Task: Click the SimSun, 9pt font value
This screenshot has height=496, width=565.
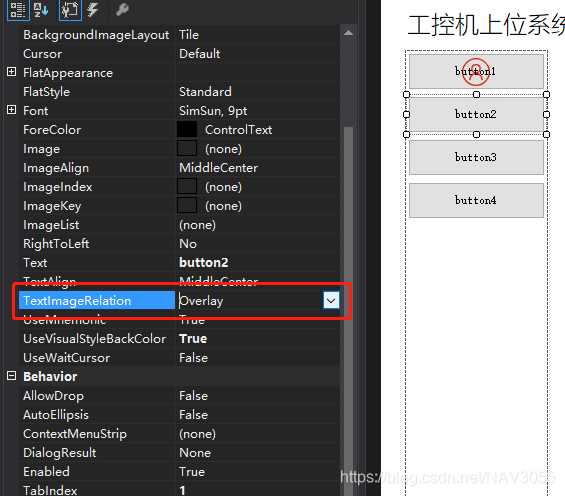Action: 213,111
